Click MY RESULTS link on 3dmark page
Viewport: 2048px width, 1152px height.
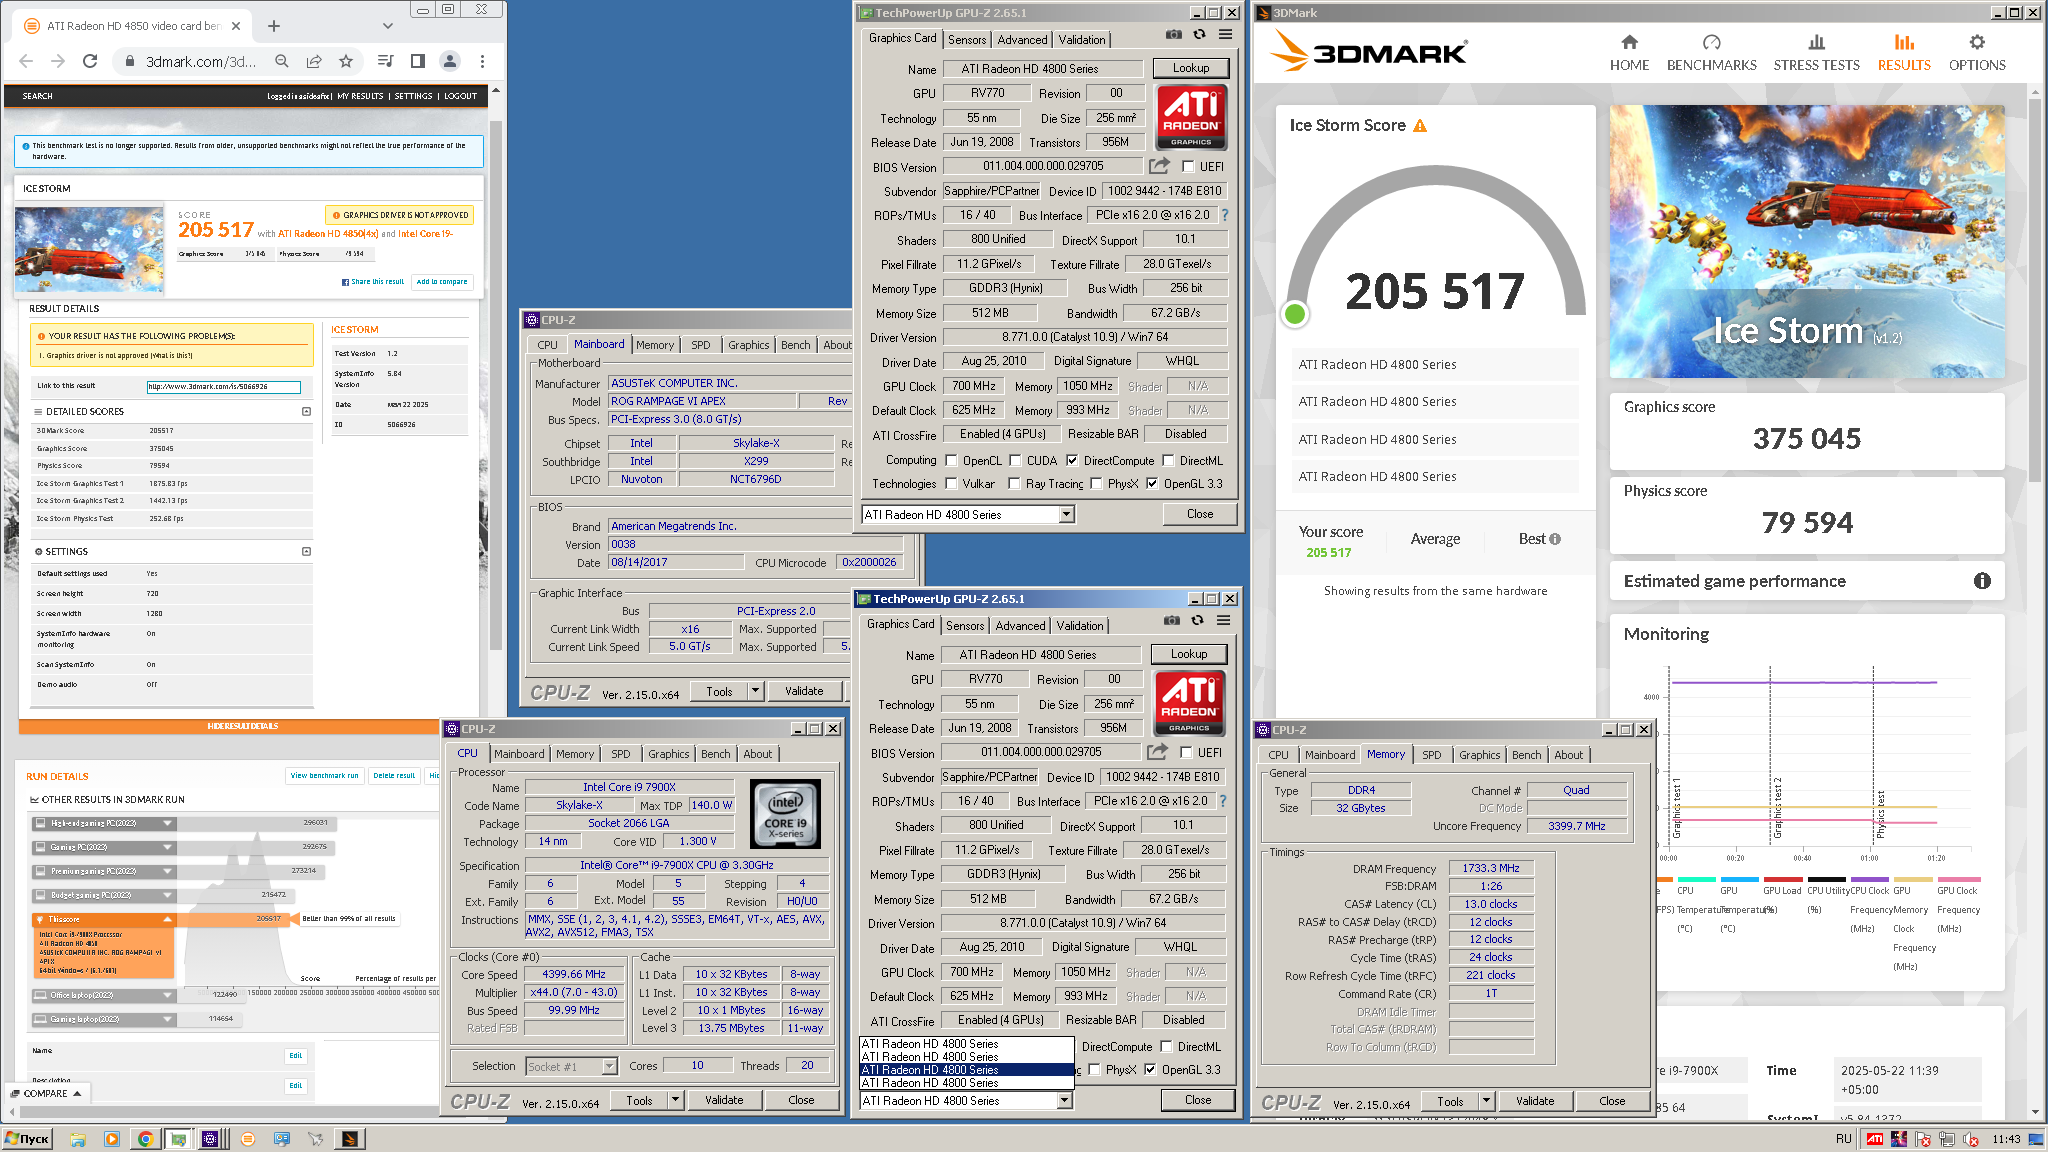point(360,96)
